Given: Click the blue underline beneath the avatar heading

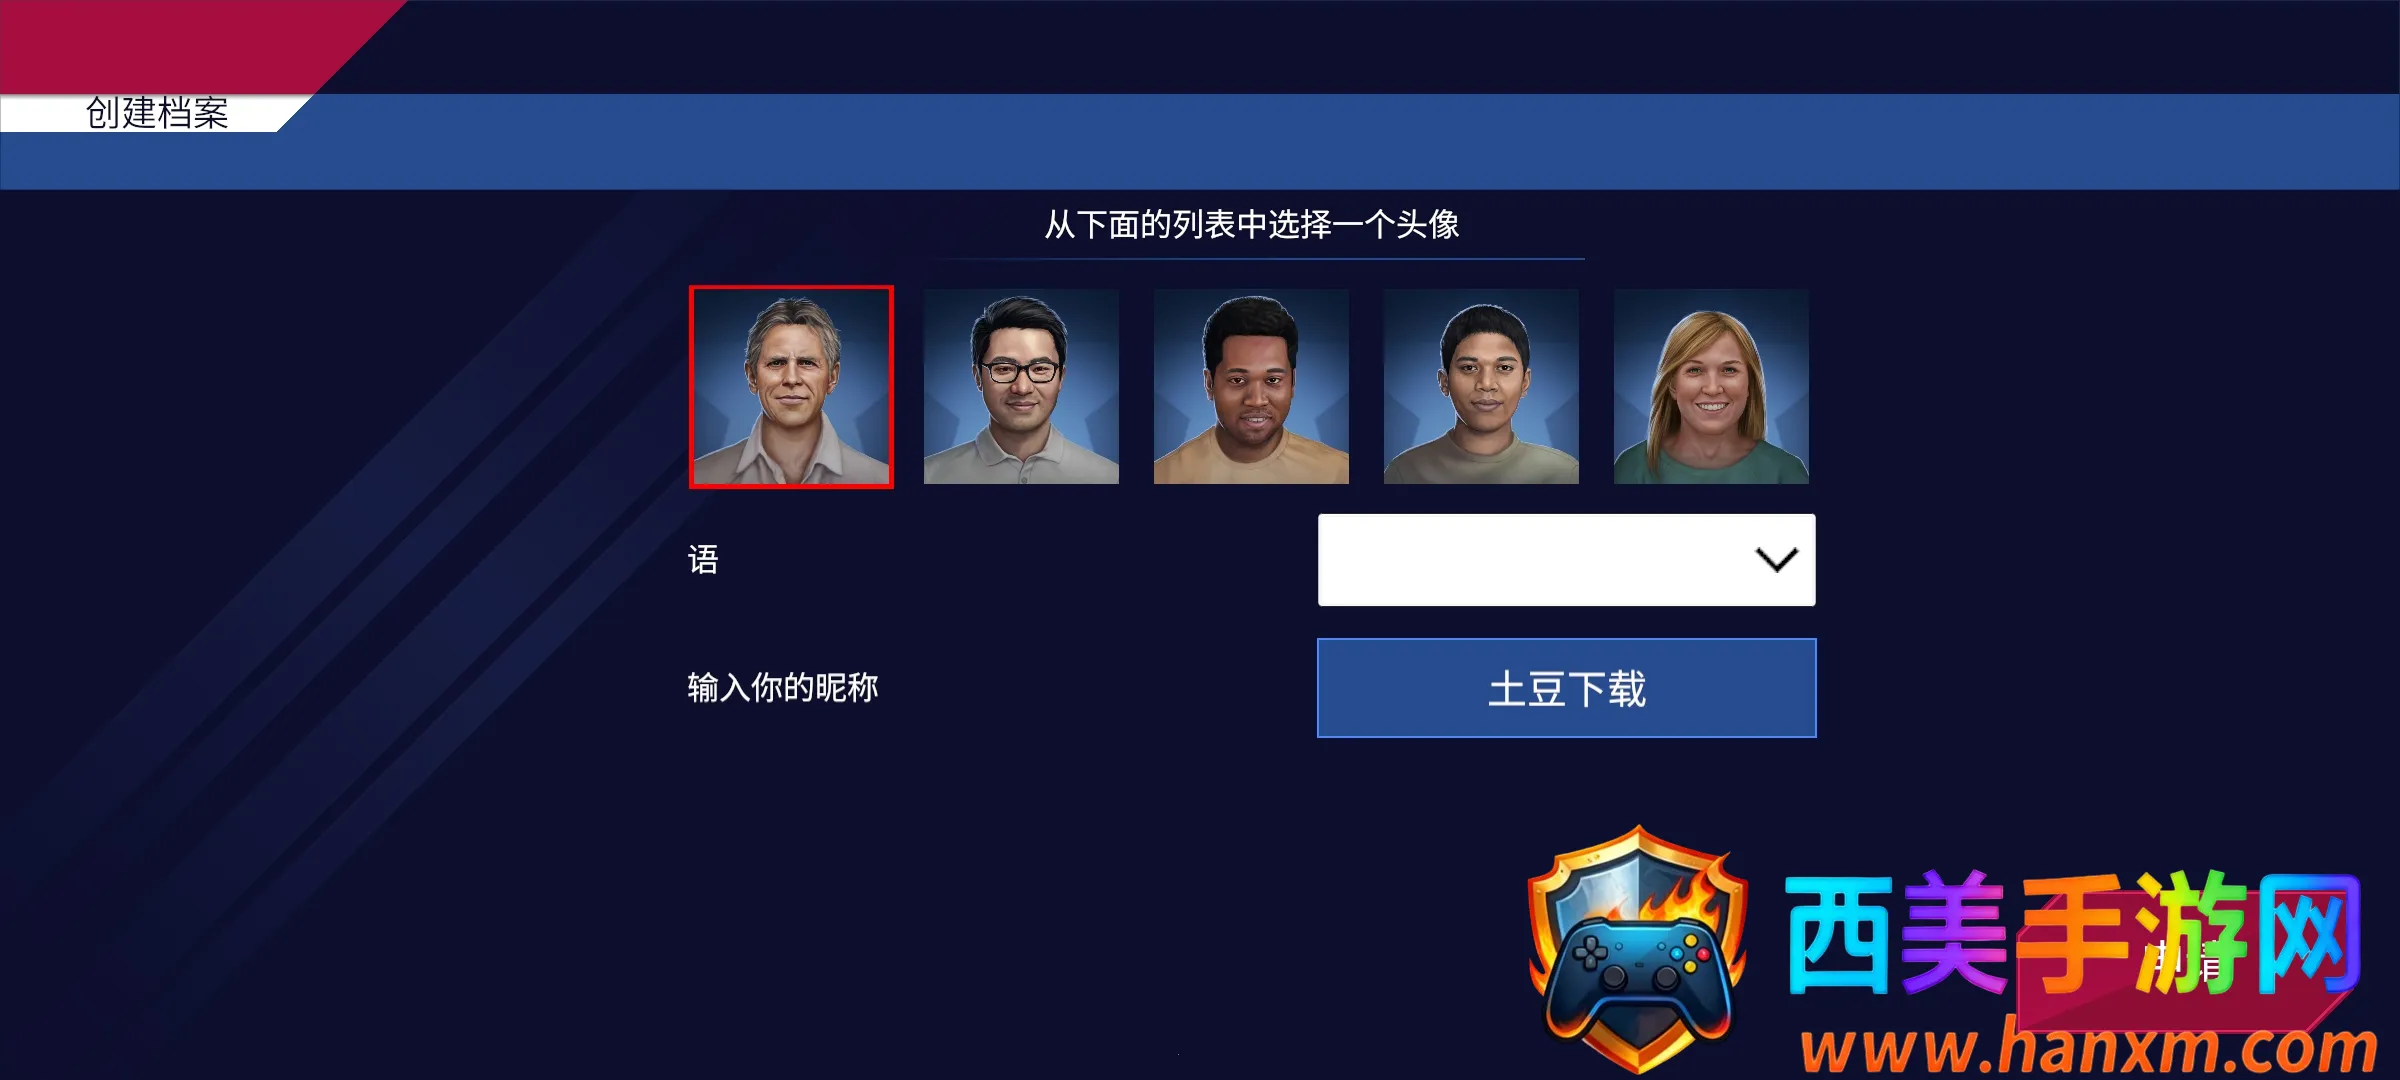Looking at the screenshot, I should (x=1255, y=259).
